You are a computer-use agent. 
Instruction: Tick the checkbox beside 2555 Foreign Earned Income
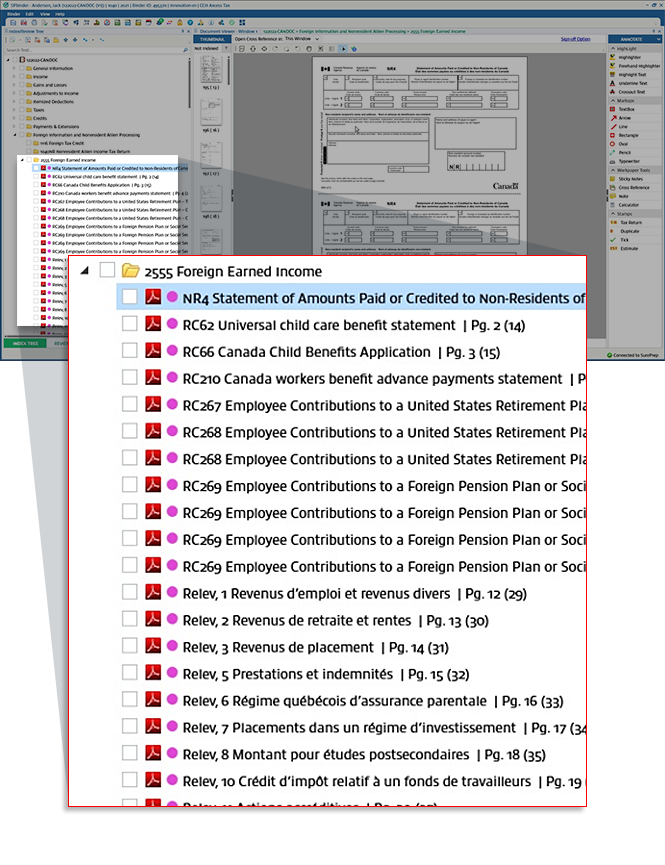click(107, 271)
